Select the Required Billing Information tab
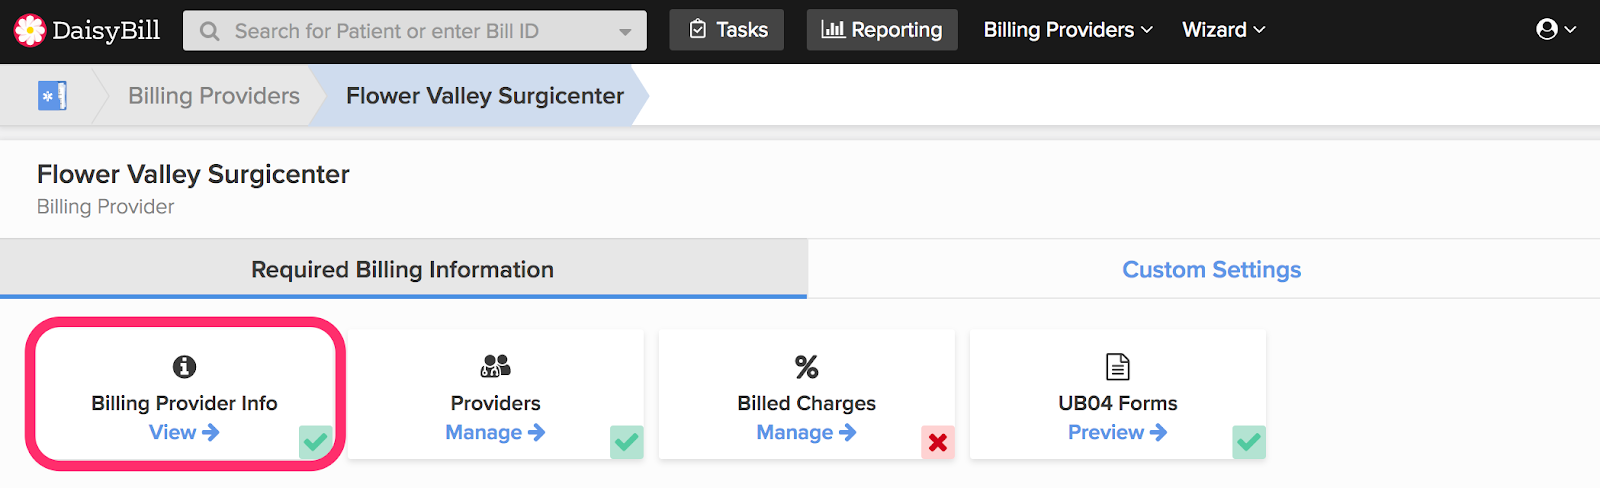Viewport: 1600px width, 488px height. (403, 269)
